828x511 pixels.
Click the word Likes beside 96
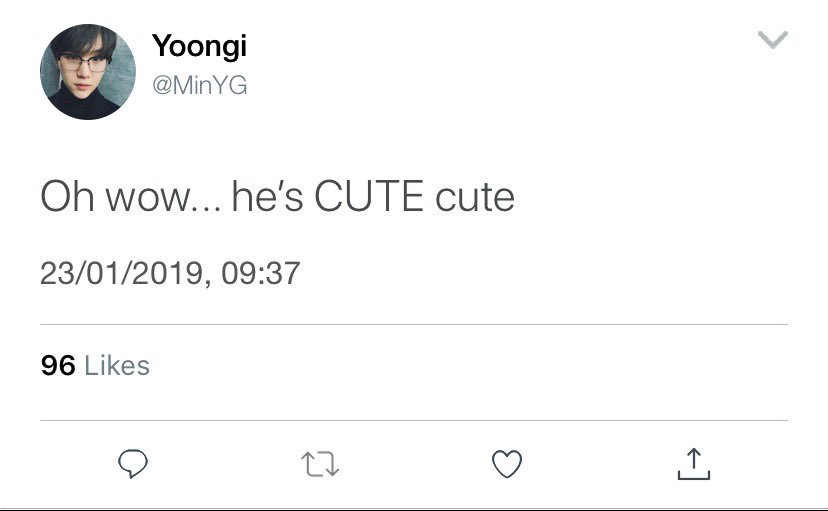click(117, 365)
